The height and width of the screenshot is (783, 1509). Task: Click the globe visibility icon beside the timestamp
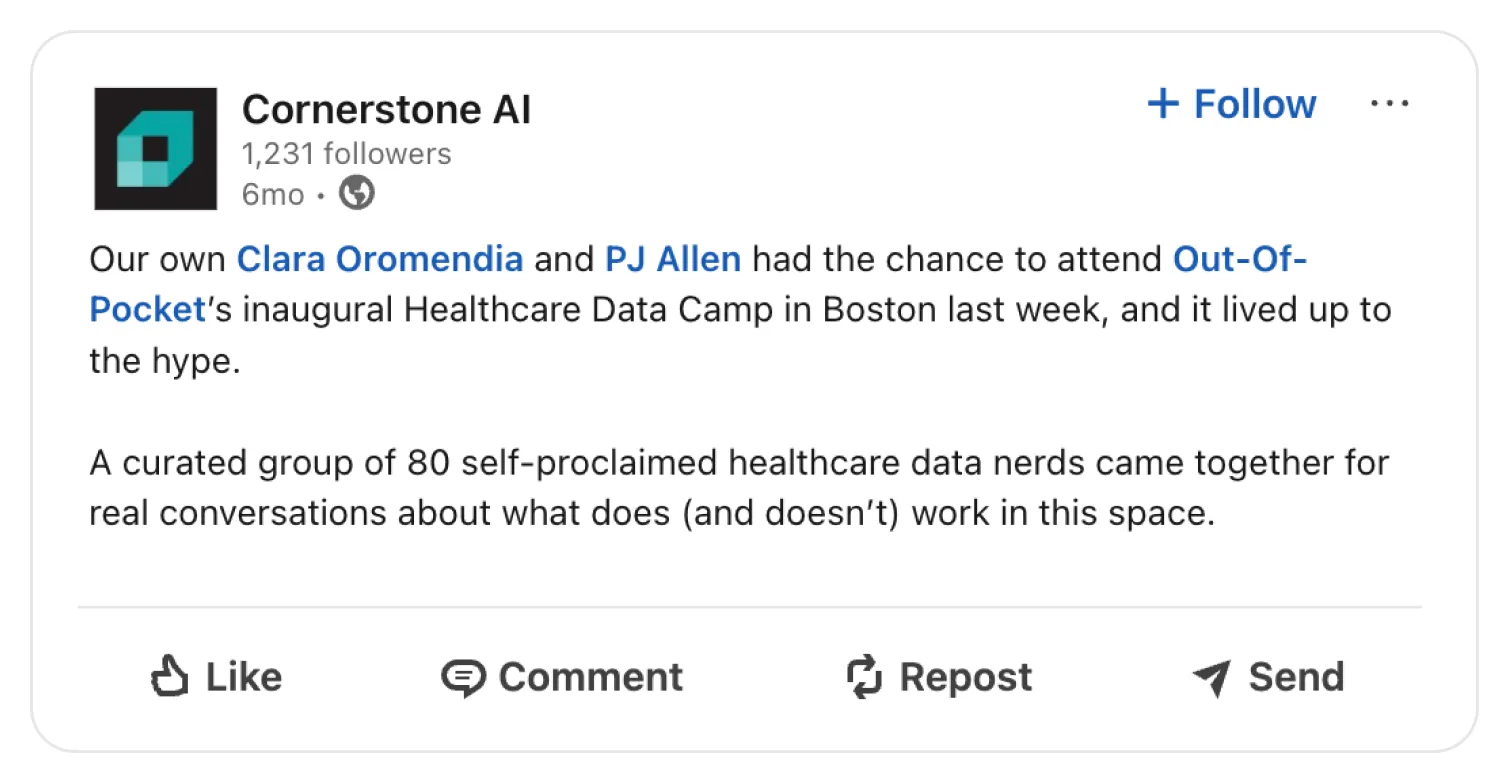coord(356,191)
